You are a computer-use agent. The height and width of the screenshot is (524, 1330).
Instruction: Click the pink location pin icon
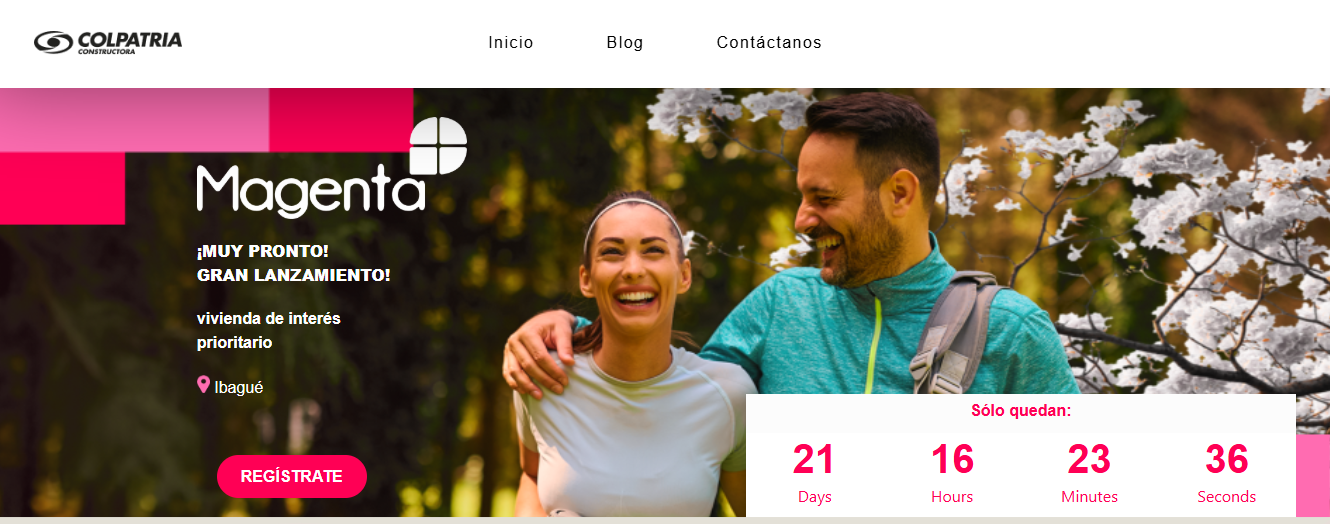coord(203,385)
